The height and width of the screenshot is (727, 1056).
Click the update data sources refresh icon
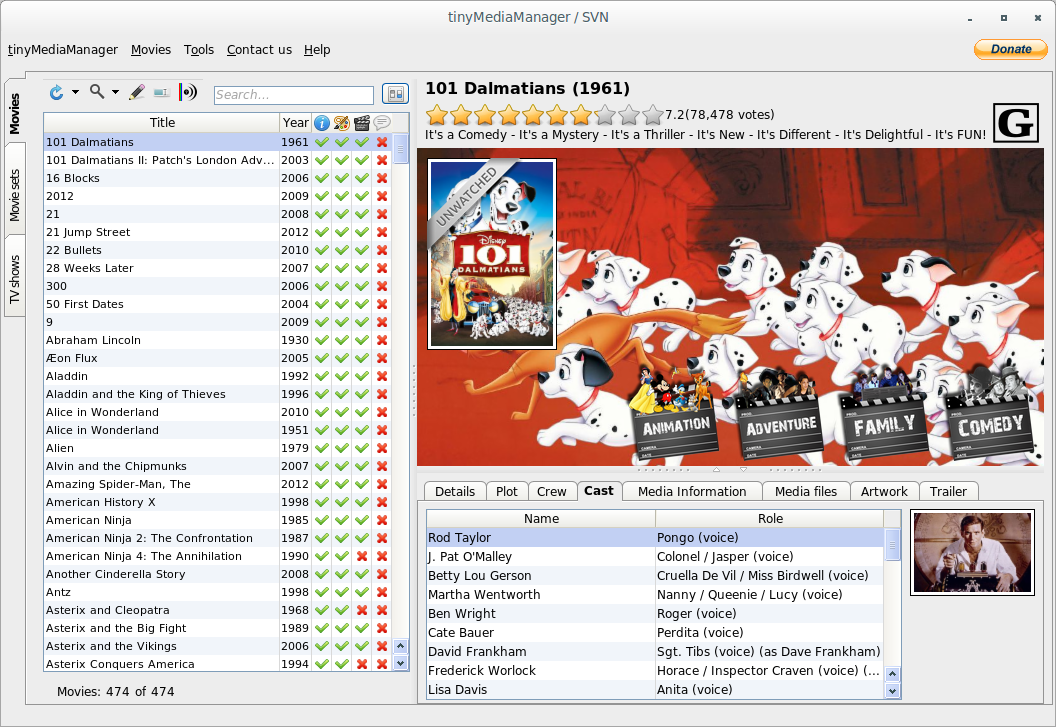click(57, 92)
